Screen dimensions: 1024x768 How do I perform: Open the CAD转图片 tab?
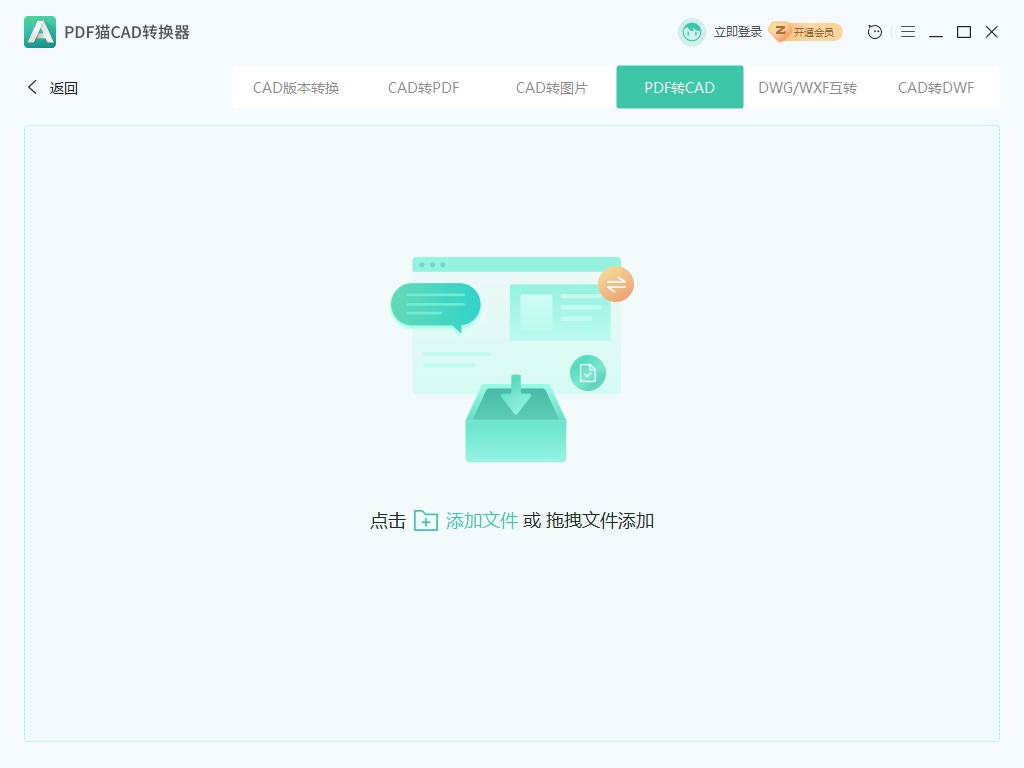click(x=551, y=87)
